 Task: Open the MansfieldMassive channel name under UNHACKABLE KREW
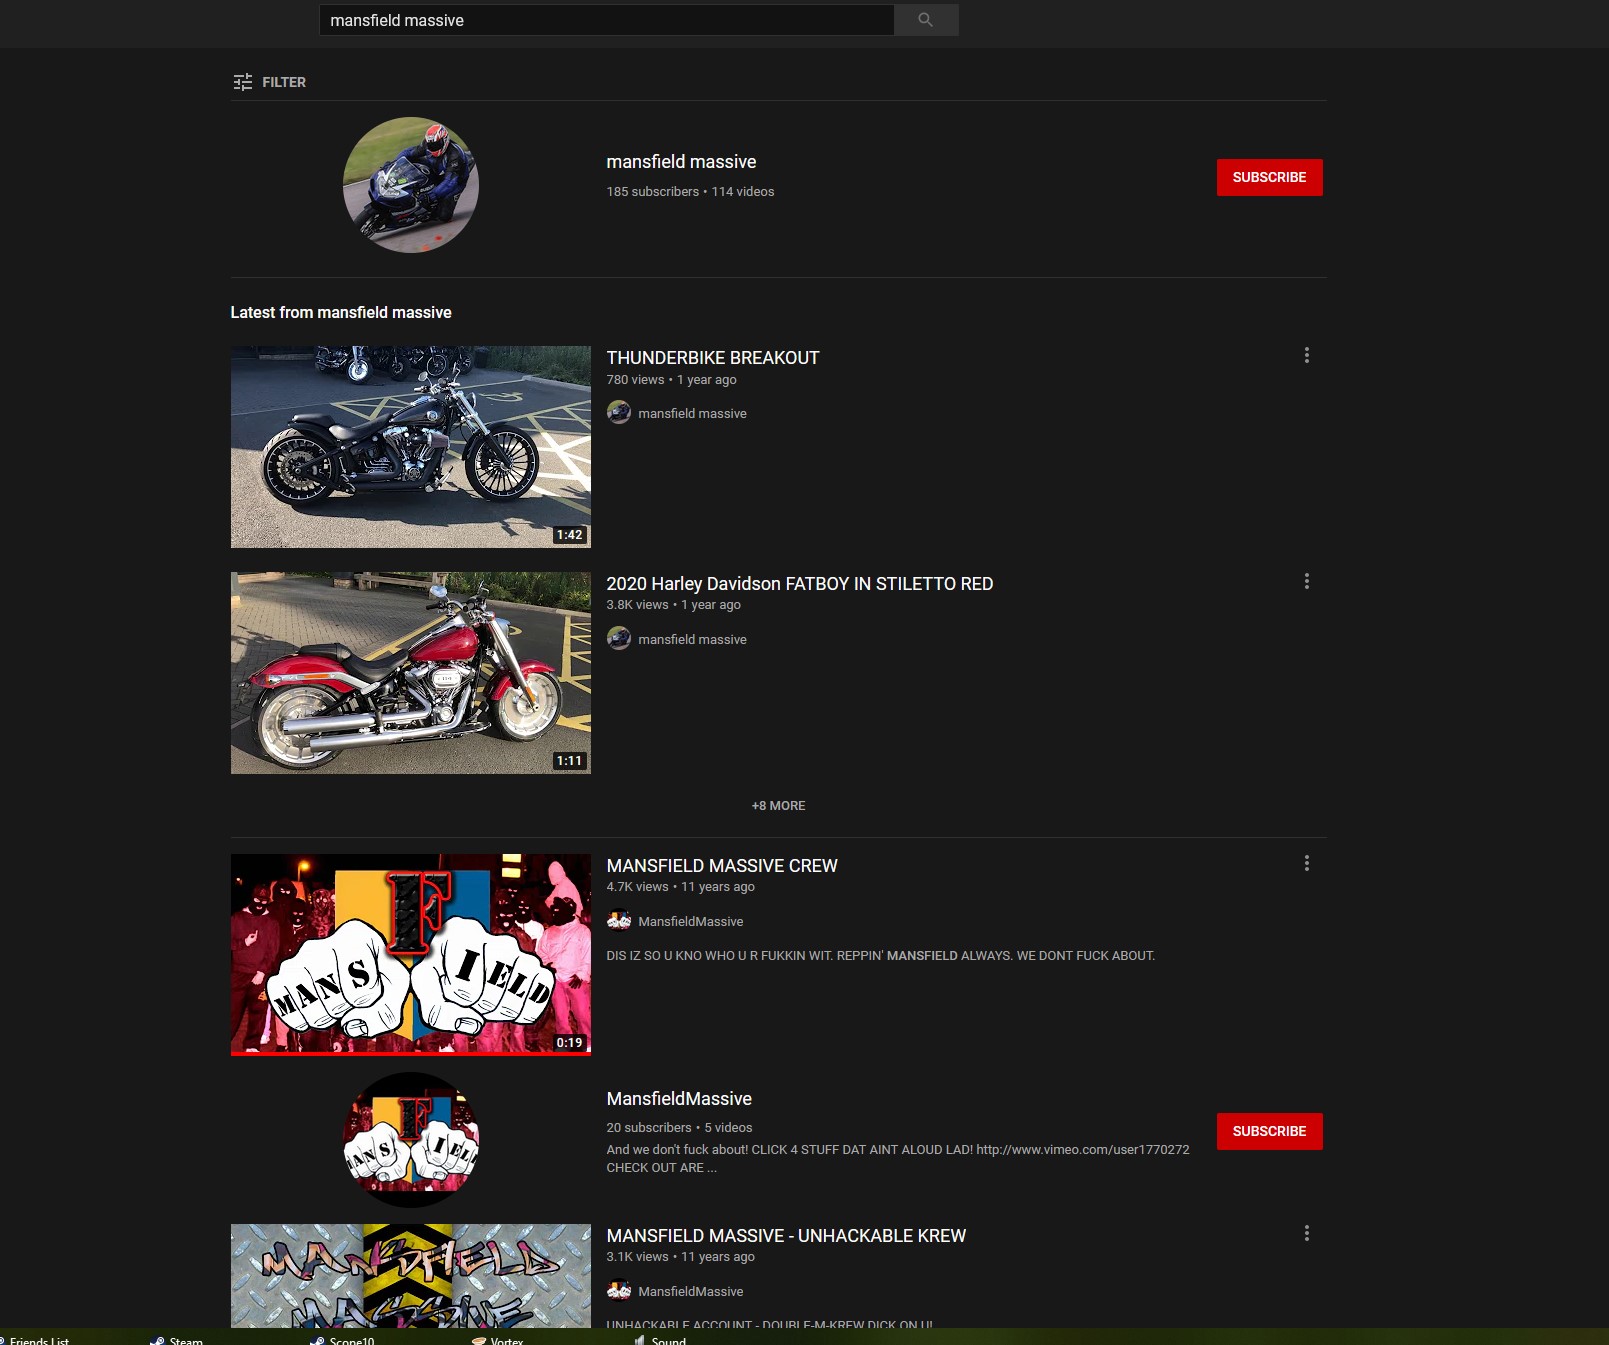pos(691,1291)
